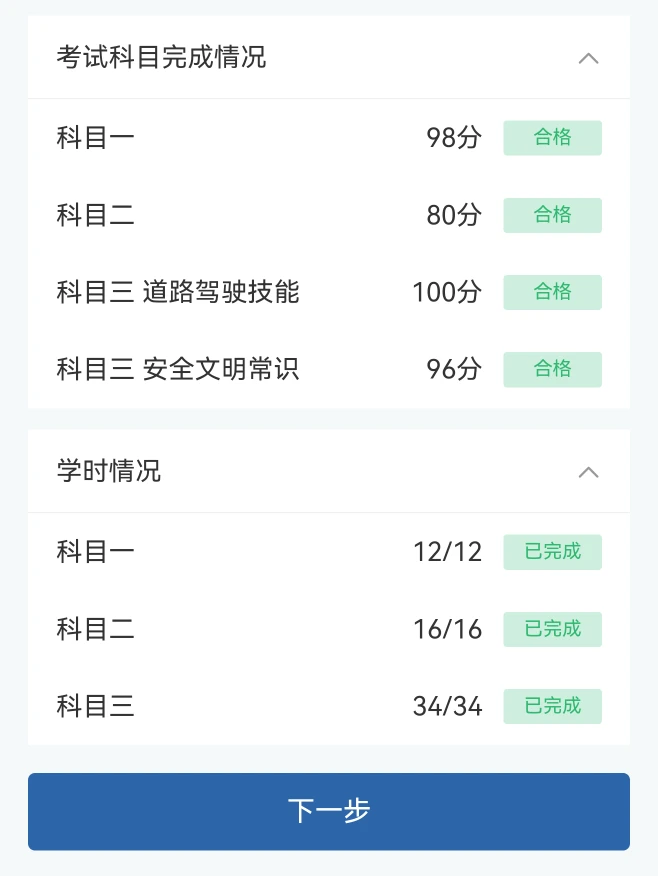Select the 考试科目完成情况 header title
Screen dimensions: 658x876
pos(161,57)
